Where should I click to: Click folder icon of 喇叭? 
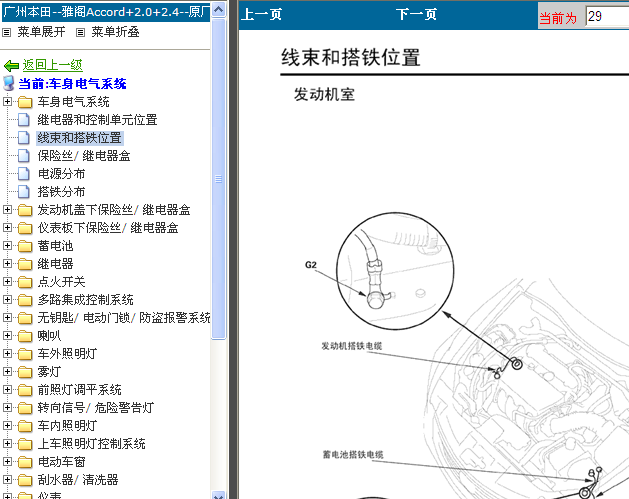(x=25, y=336)
